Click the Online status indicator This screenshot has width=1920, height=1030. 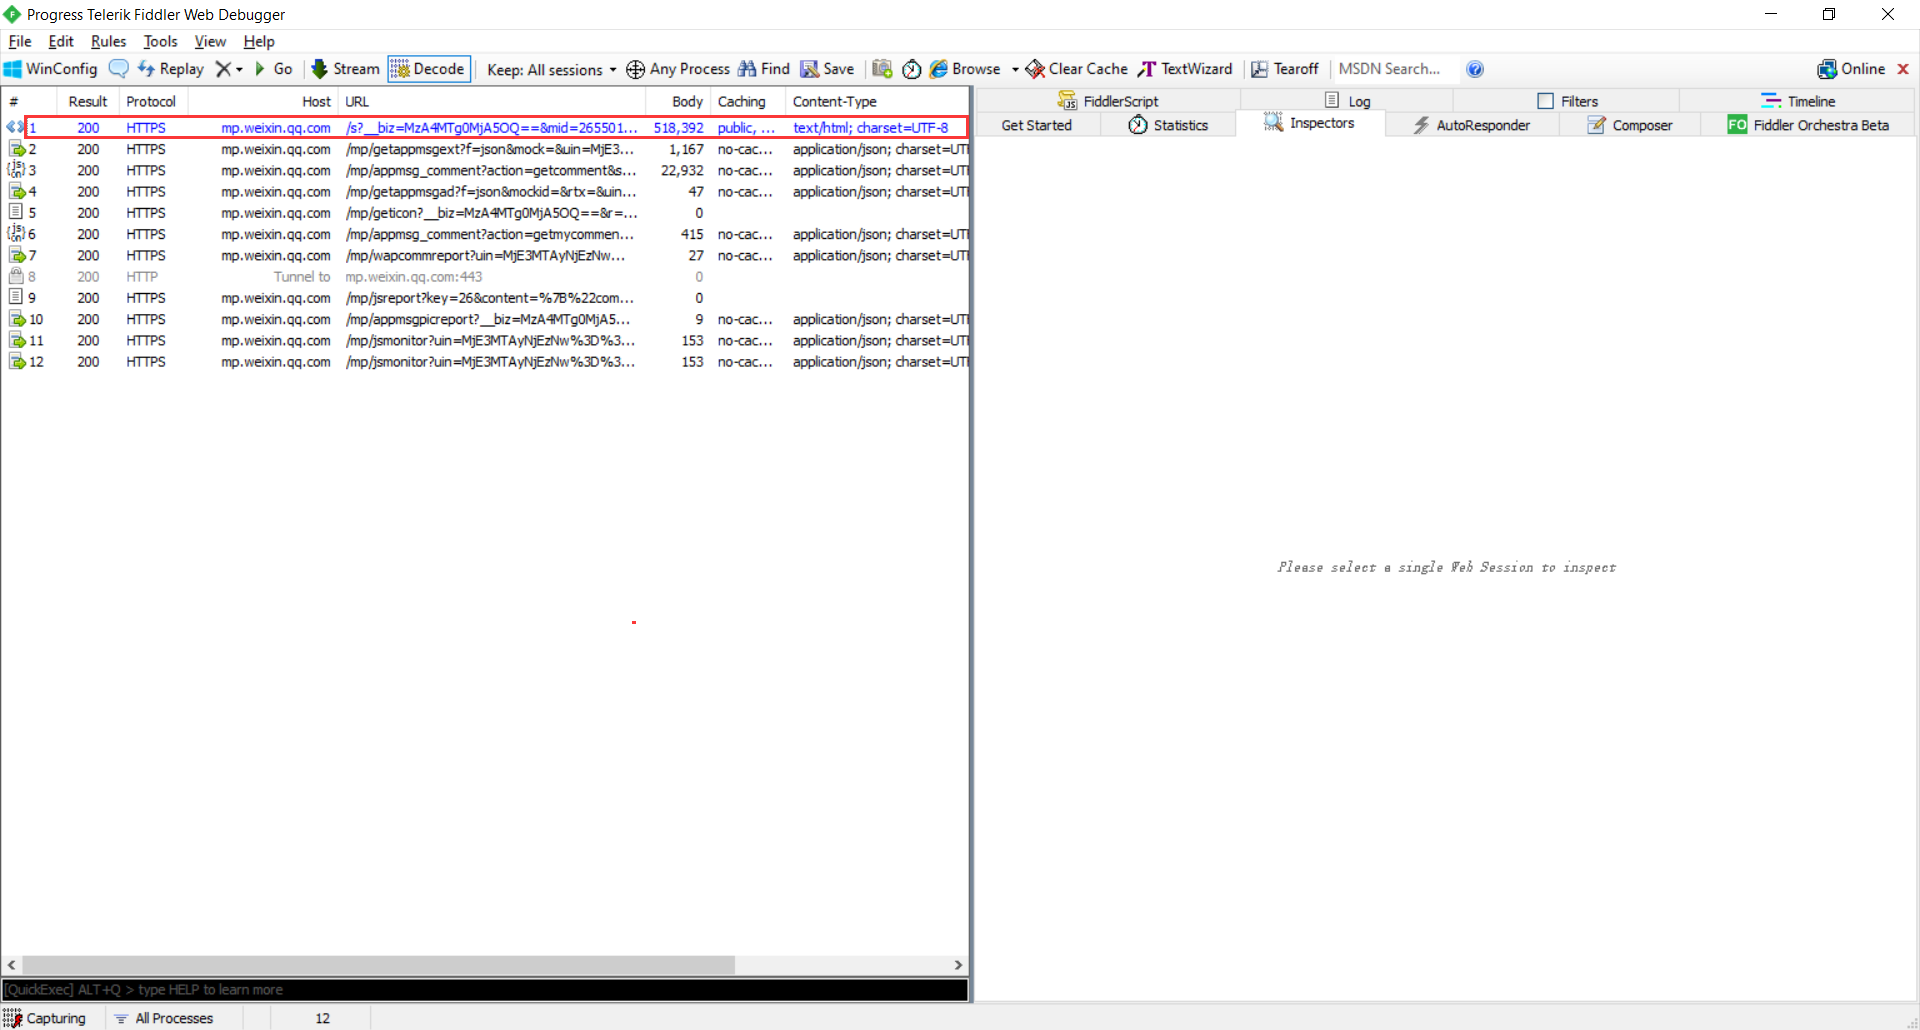pos(1851,69)
